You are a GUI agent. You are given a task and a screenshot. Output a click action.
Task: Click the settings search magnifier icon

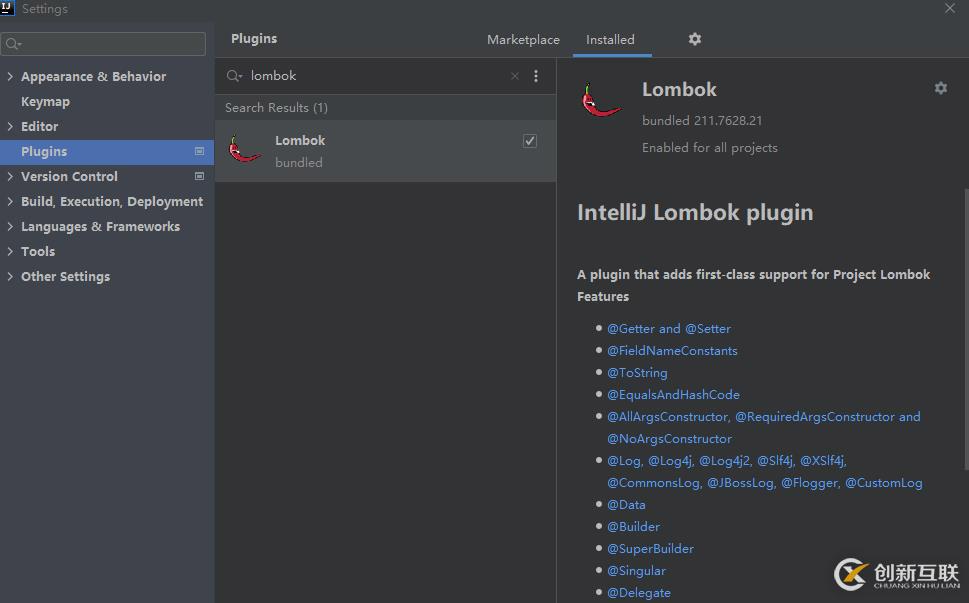click(x=12, y=44)
